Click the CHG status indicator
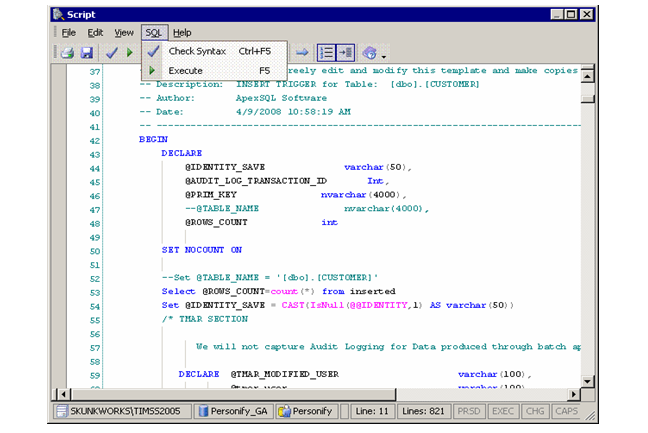The width and height of the screenshot is (648, 433). point(535,411)
